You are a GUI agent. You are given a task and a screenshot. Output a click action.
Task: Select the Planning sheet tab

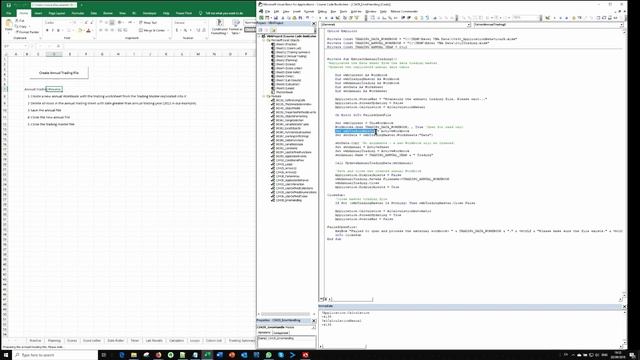pyautogui.click(x=54, y=340)
